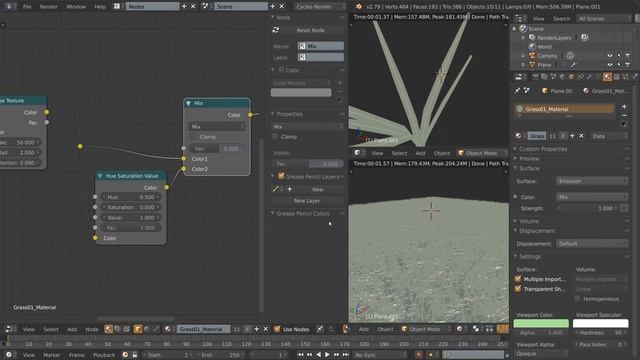Open the File menu
The width and height of the screenshot is (640, 360).
click(x=27, y=7)
